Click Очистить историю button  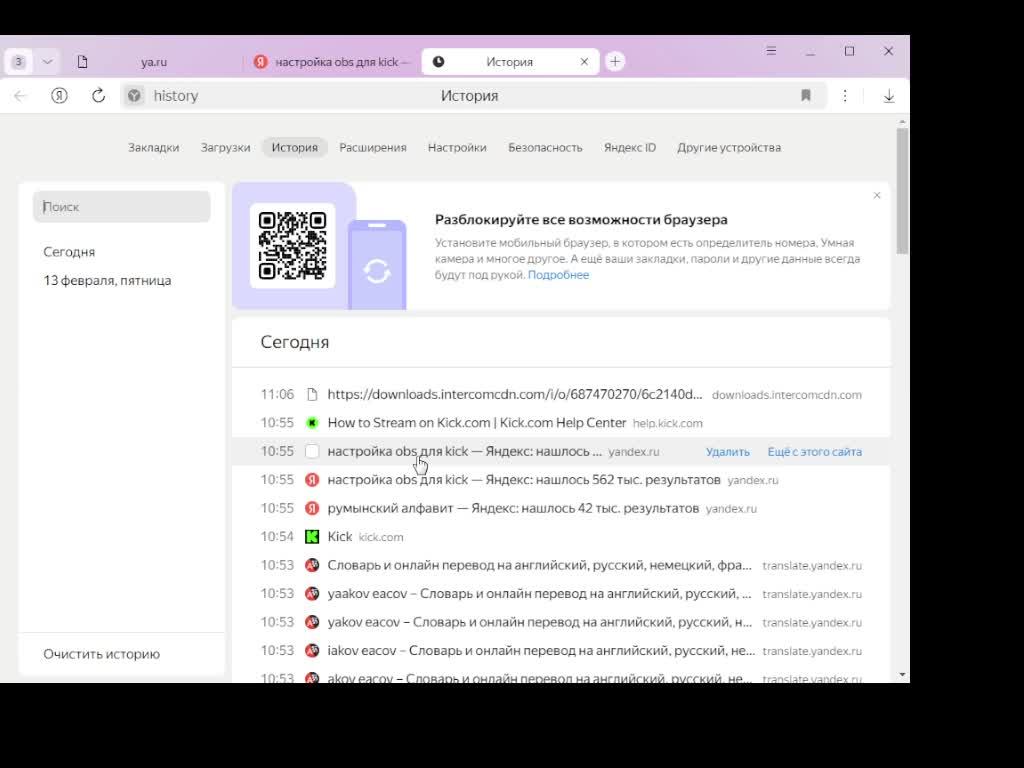[x=101, y=654]
